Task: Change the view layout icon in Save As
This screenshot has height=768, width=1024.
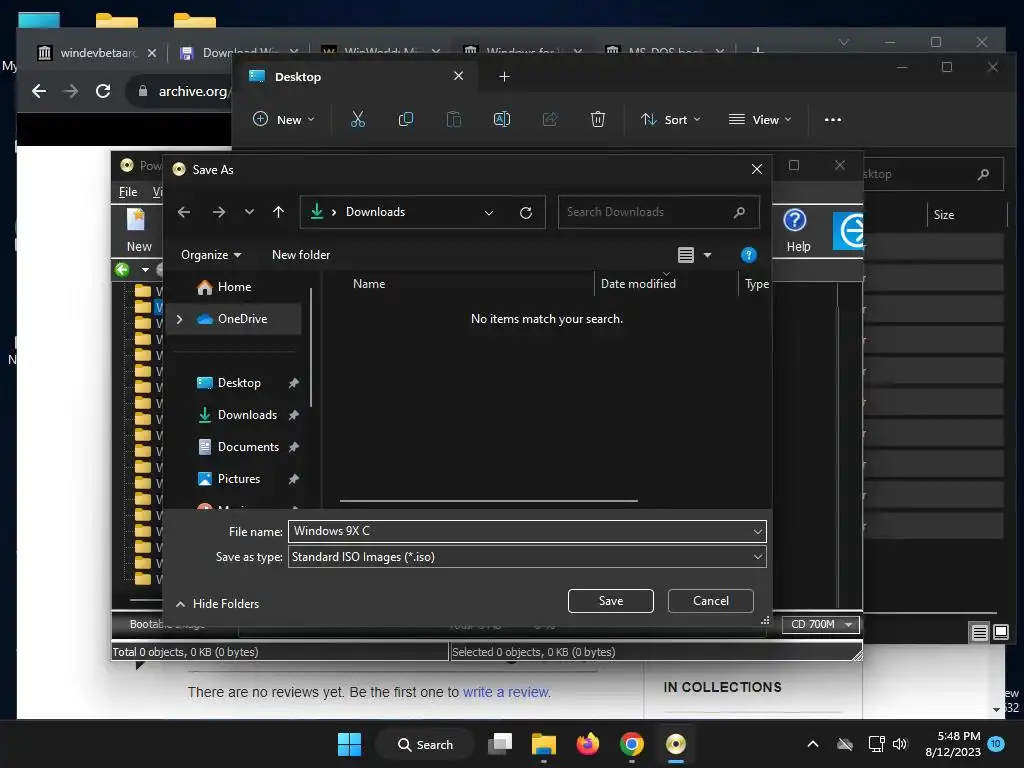Action: point(686,255)
